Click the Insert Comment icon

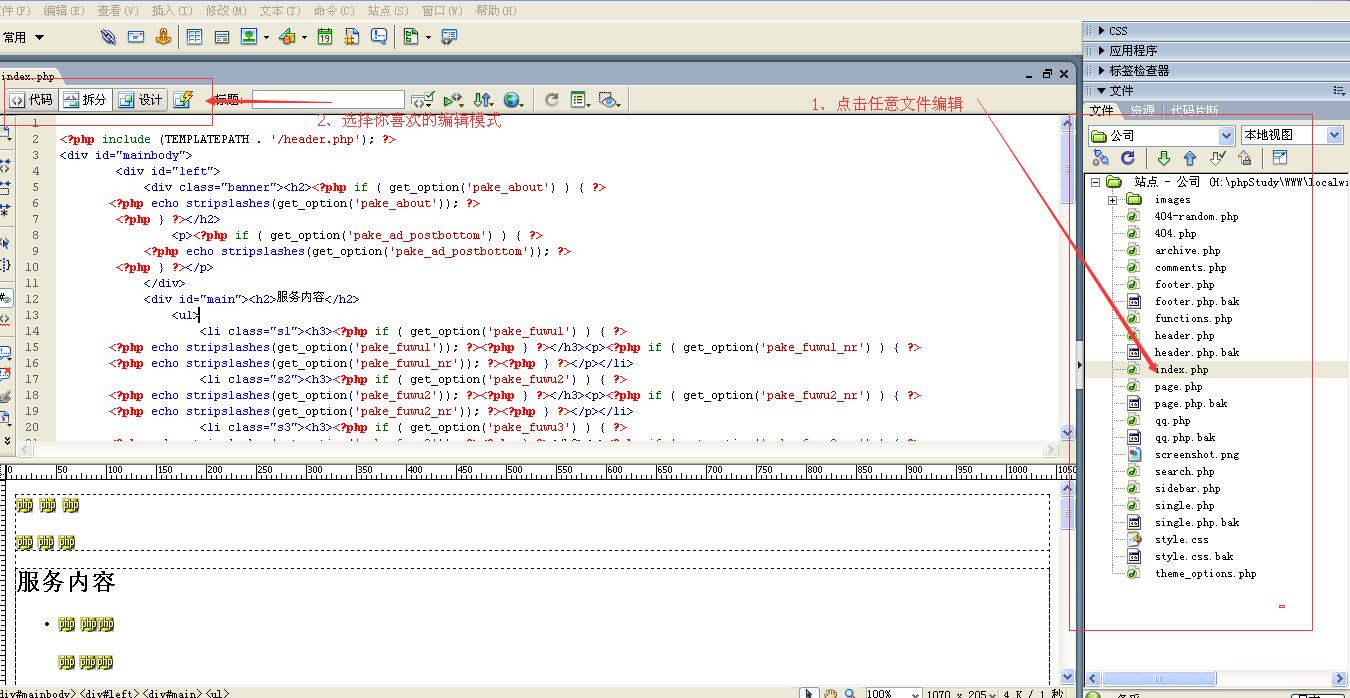379,37
